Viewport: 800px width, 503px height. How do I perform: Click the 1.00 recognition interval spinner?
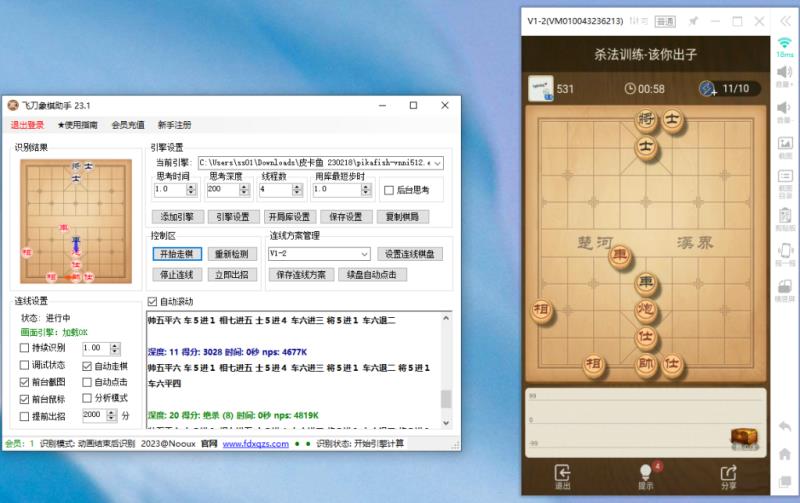pos(115,348)
